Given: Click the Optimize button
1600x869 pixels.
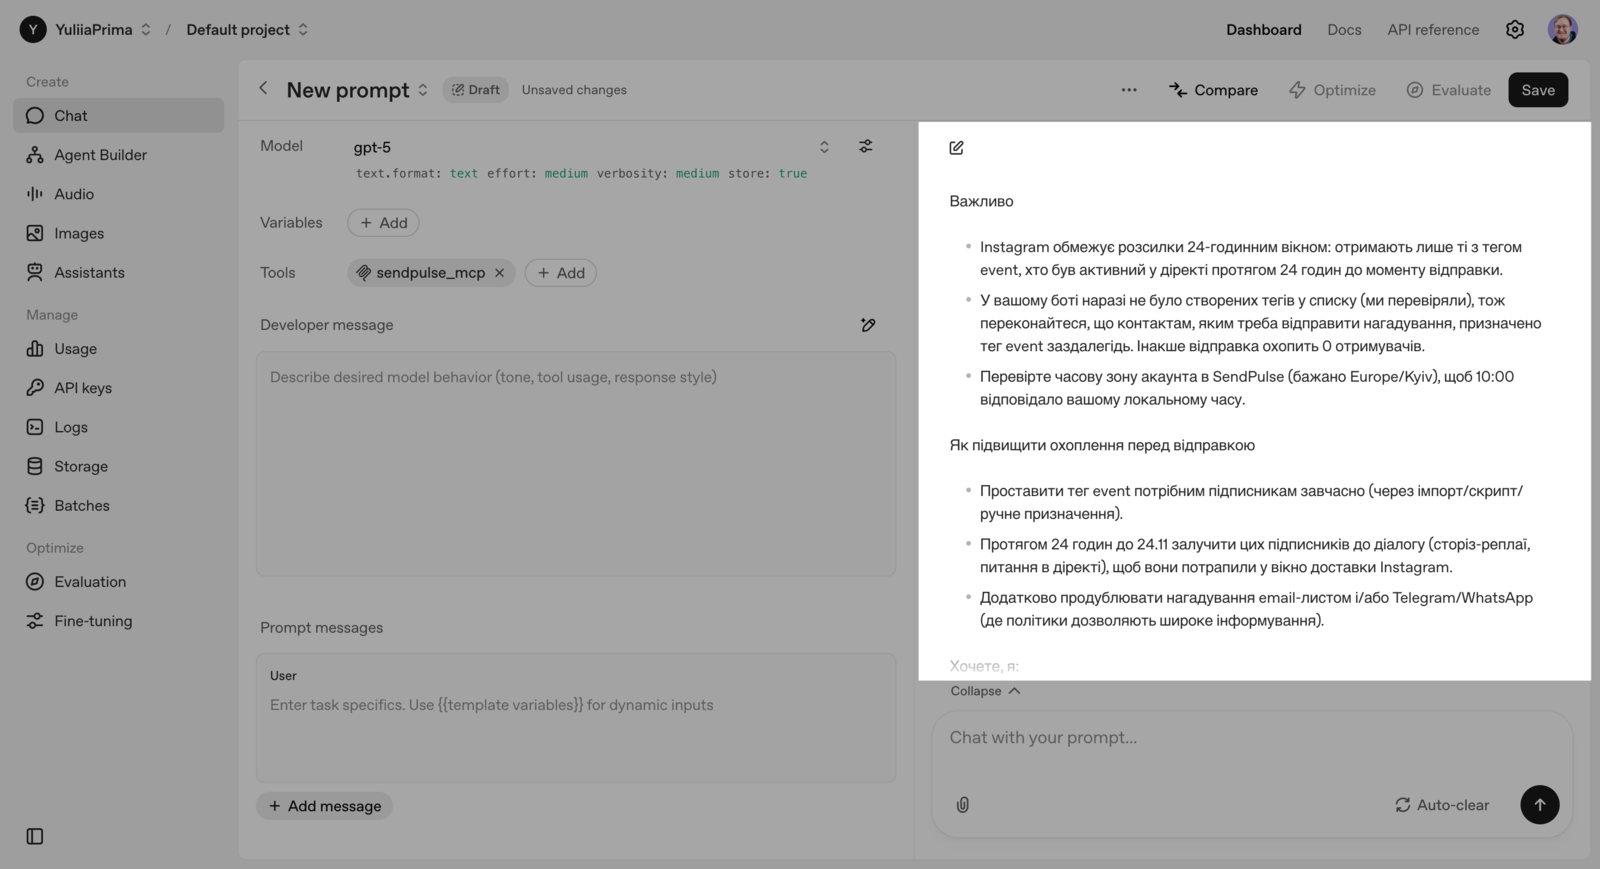Looking at the screenshot, I should (x=1332, y=90).
